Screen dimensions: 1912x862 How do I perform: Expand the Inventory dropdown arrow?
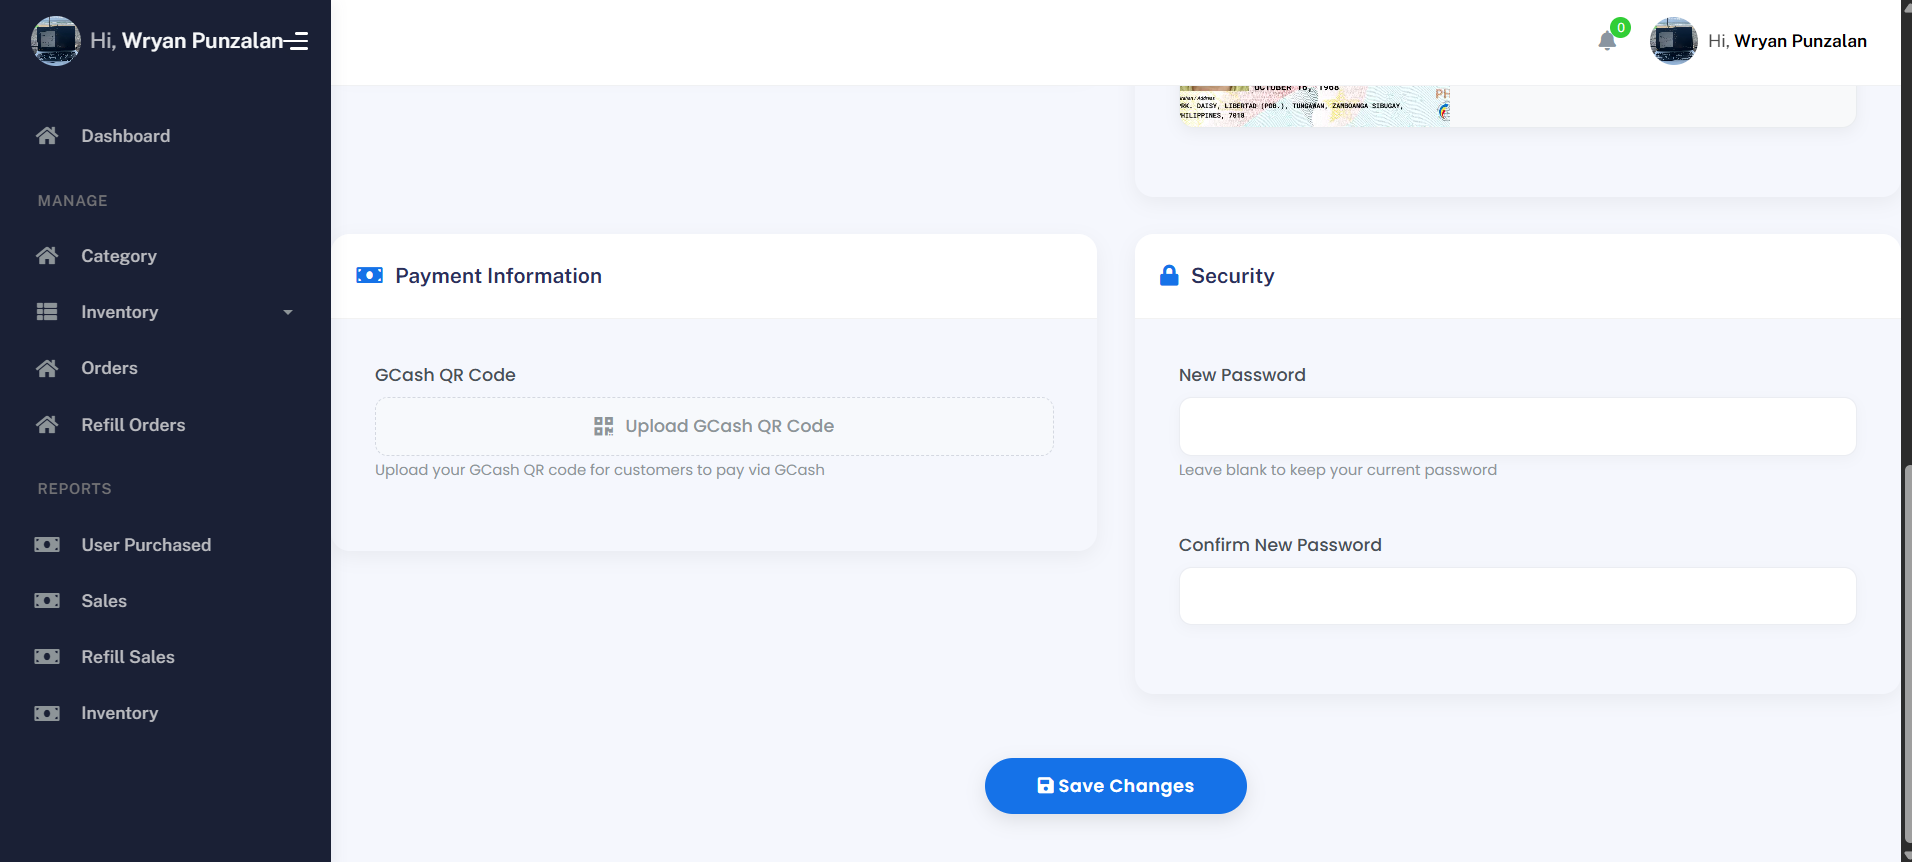coord(288,313)
